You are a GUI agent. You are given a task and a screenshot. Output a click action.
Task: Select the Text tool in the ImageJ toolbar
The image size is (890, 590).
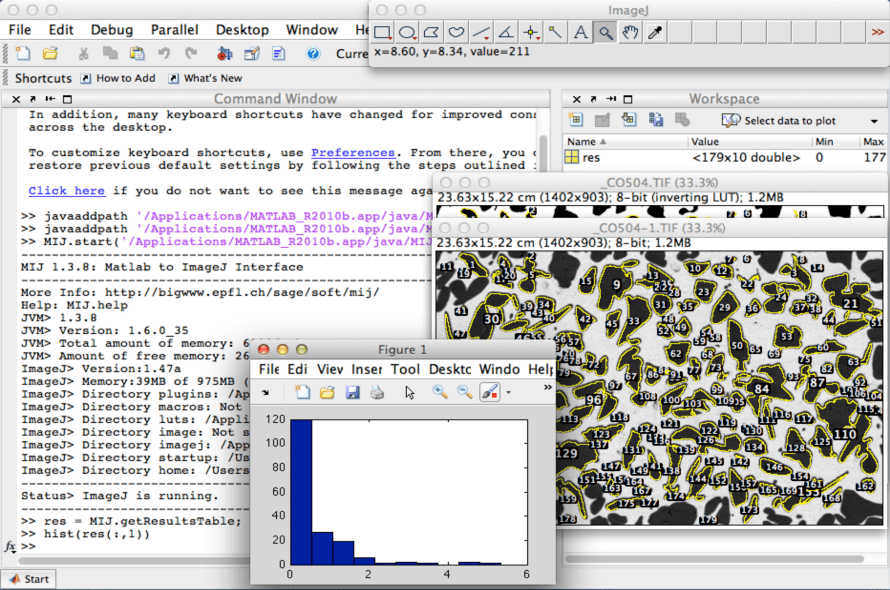[x=580, y=33]
